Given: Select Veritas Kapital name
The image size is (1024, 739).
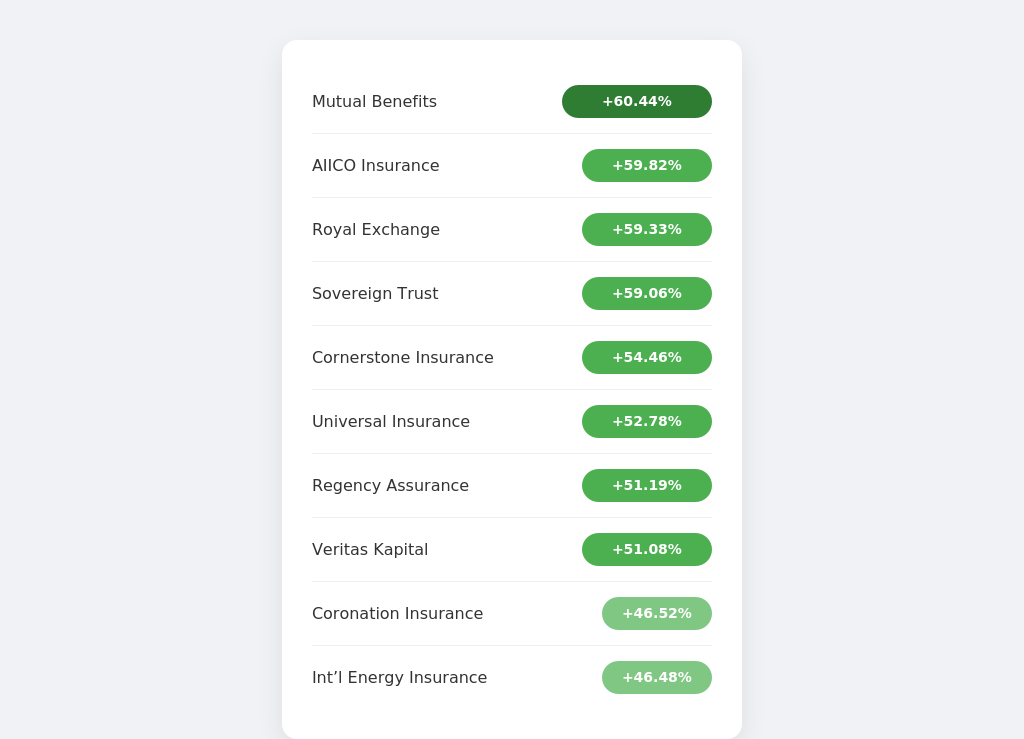Looking at the screenshot, I should [x=370, y=550].
